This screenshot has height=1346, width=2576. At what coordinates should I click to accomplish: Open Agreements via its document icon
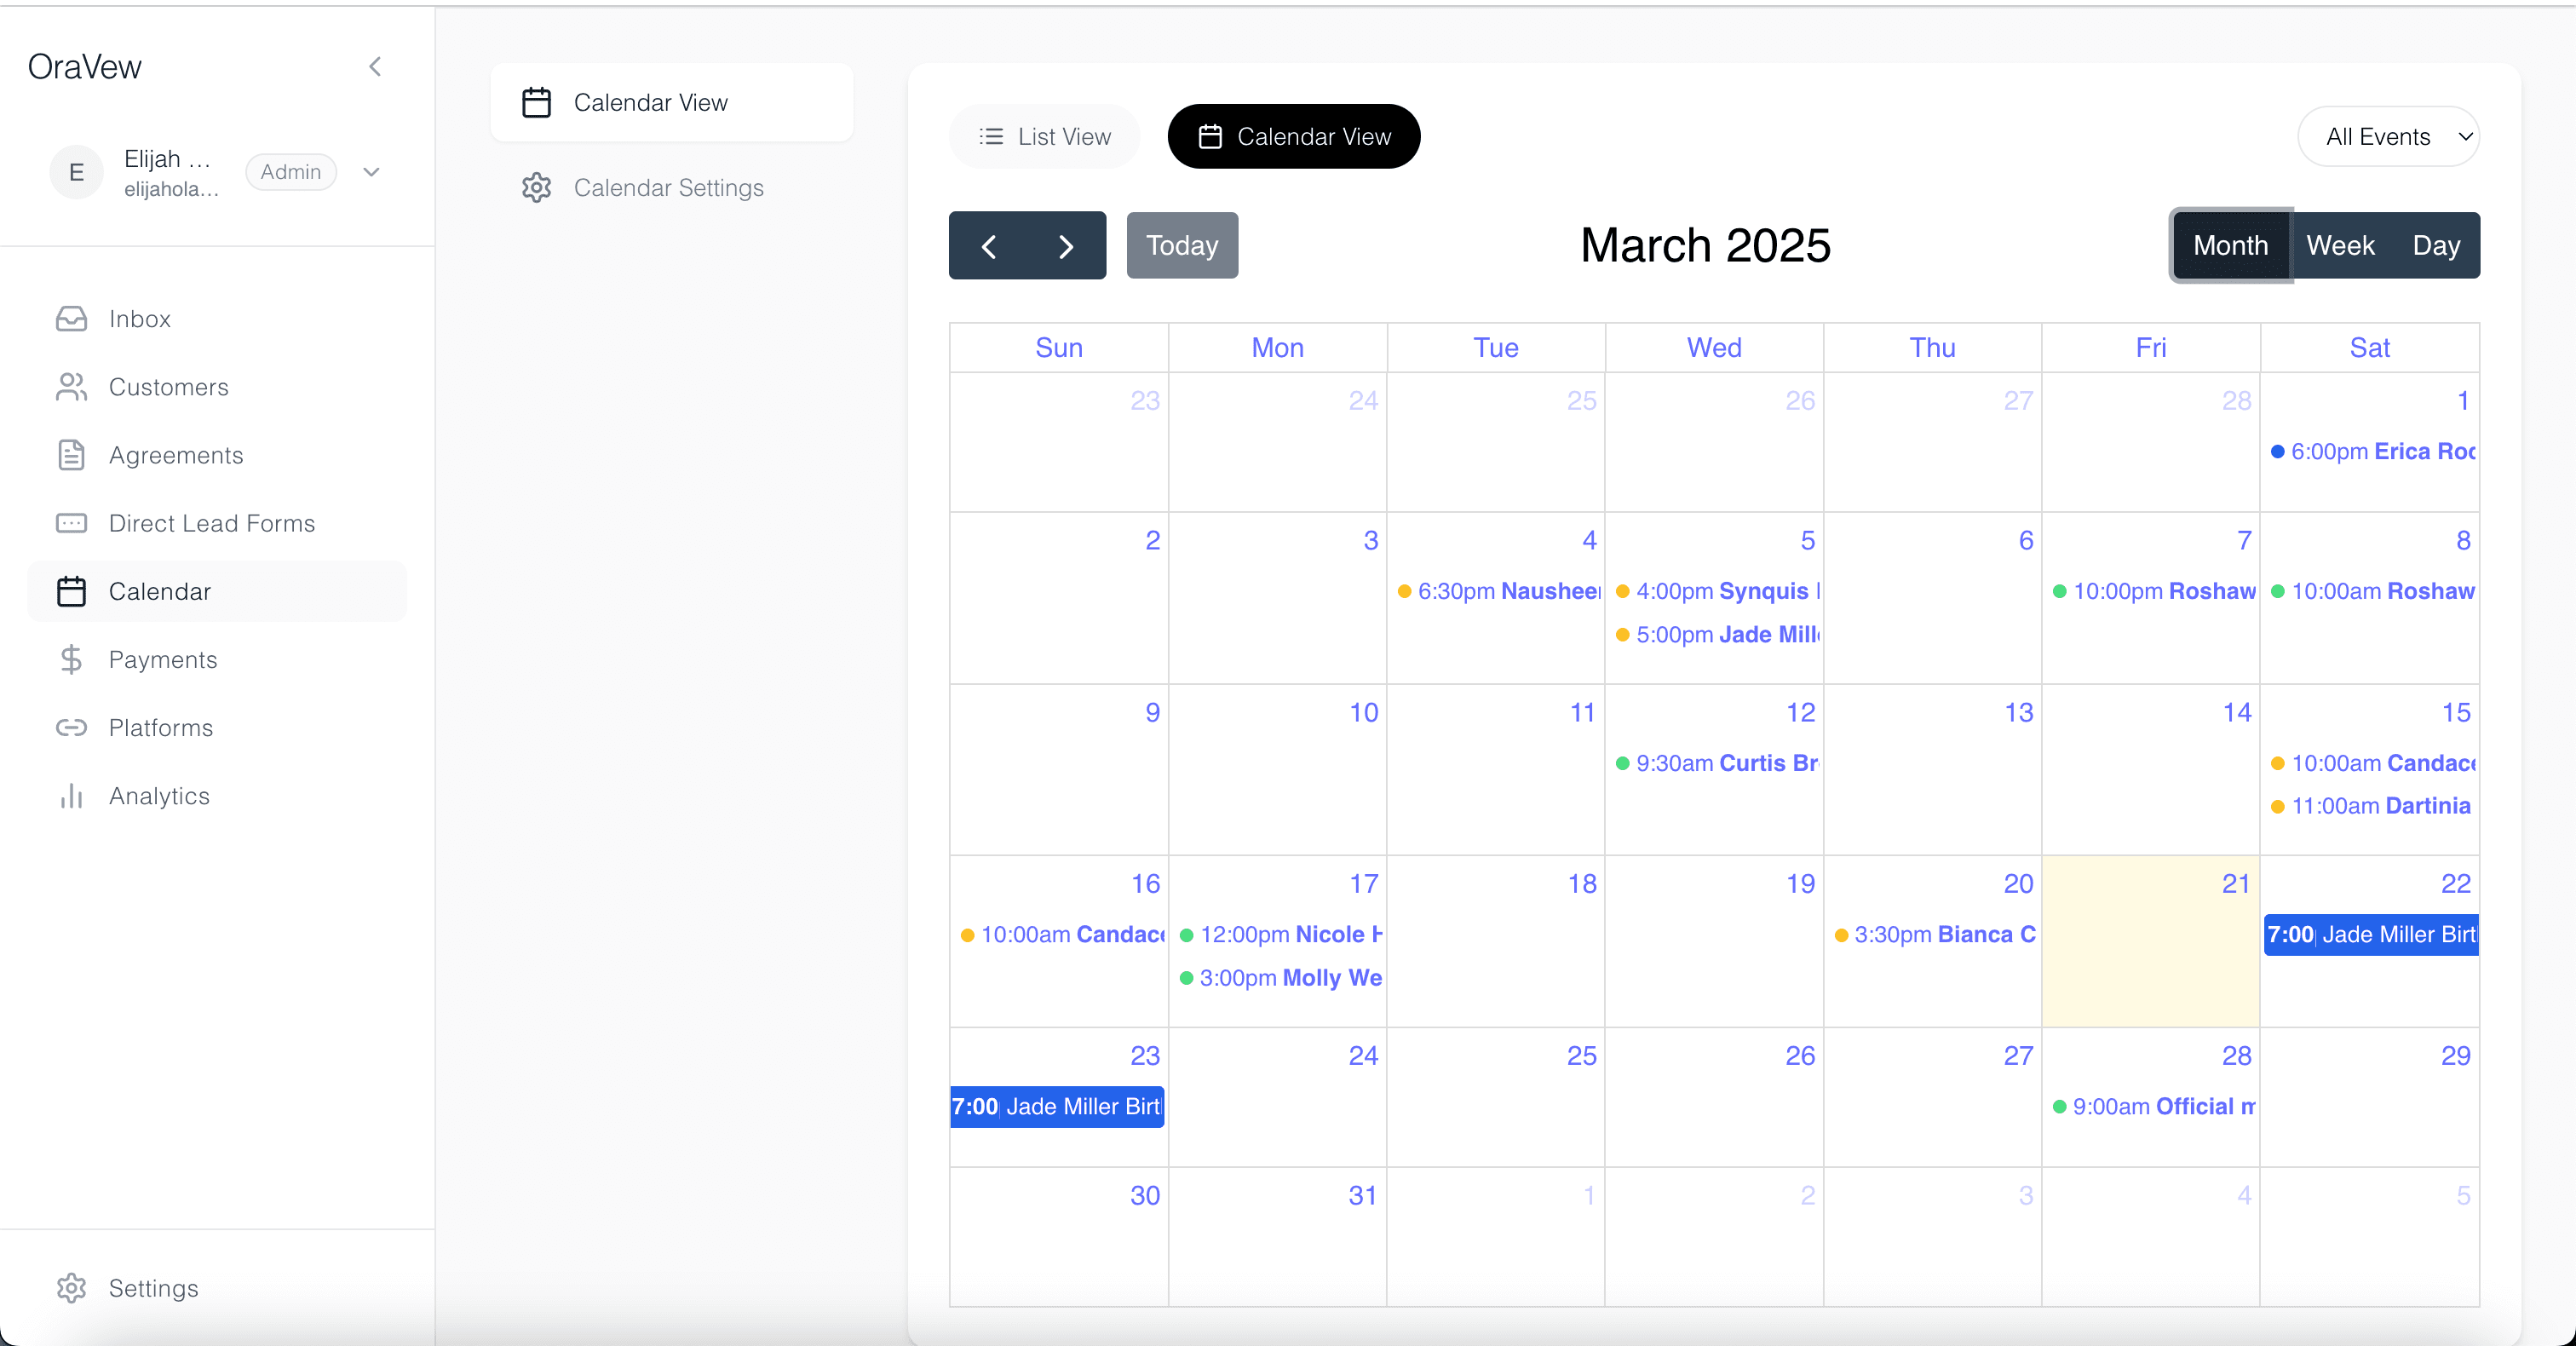tap(71, 455)
